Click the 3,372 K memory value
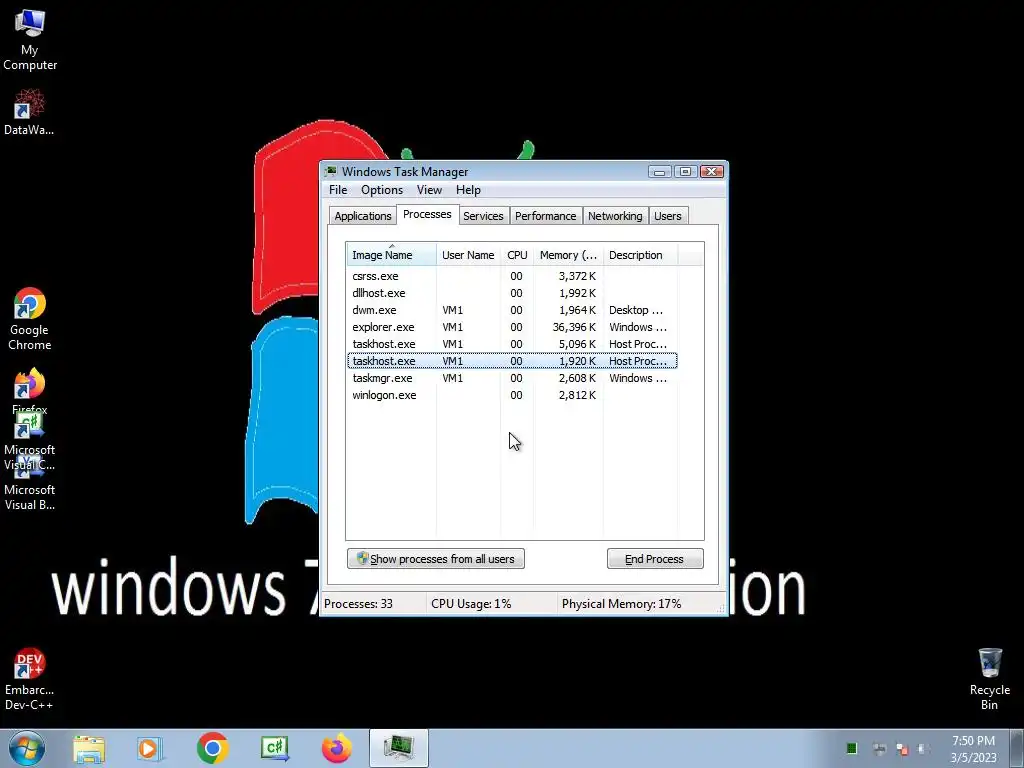1024x768 pixels. coord(577,276)
